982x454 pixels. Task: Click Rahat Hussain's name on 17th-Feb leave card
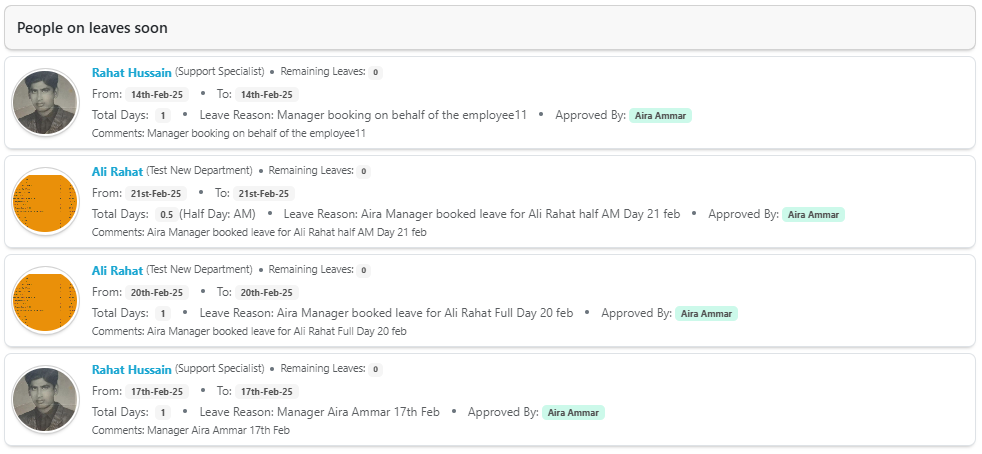pos(131,369)
